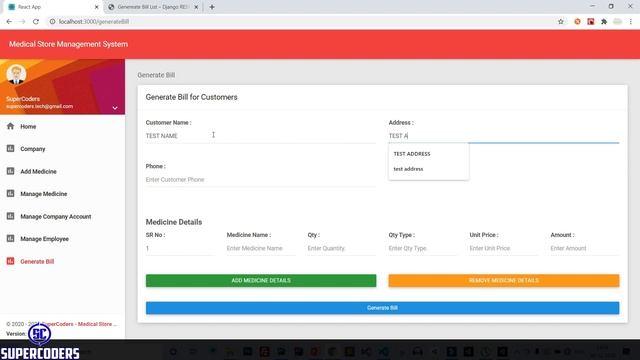Click the Generate Bill sidebar icon
Screen dimensions: 640x360
[11, 261]
